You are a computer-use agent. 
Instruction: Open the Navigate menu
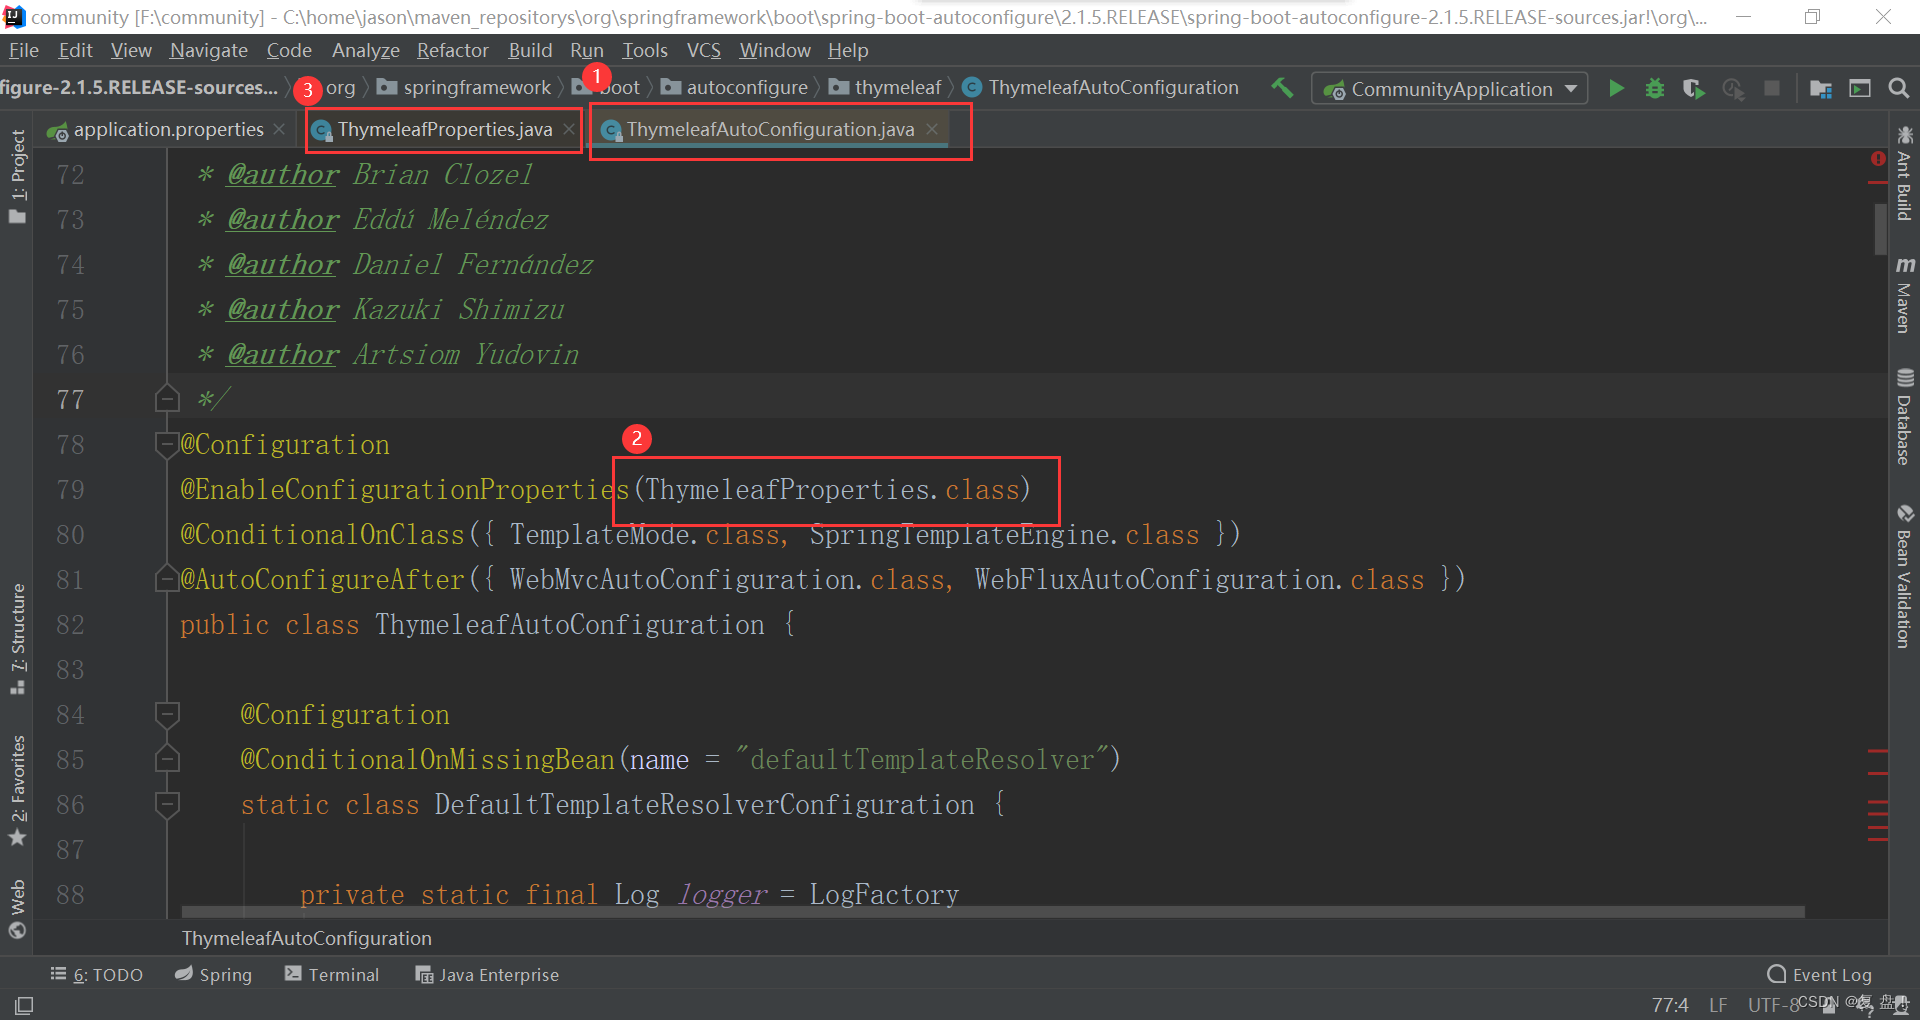(208, 50)
